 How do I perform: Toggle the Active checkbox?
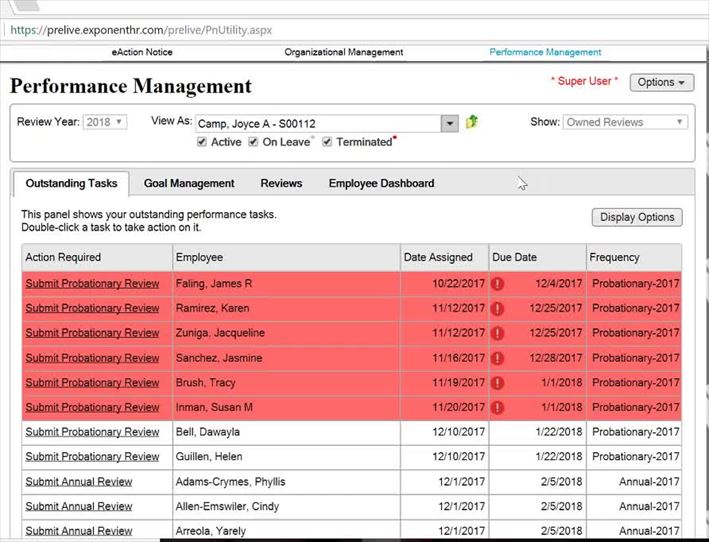click(x=202, y=142)
